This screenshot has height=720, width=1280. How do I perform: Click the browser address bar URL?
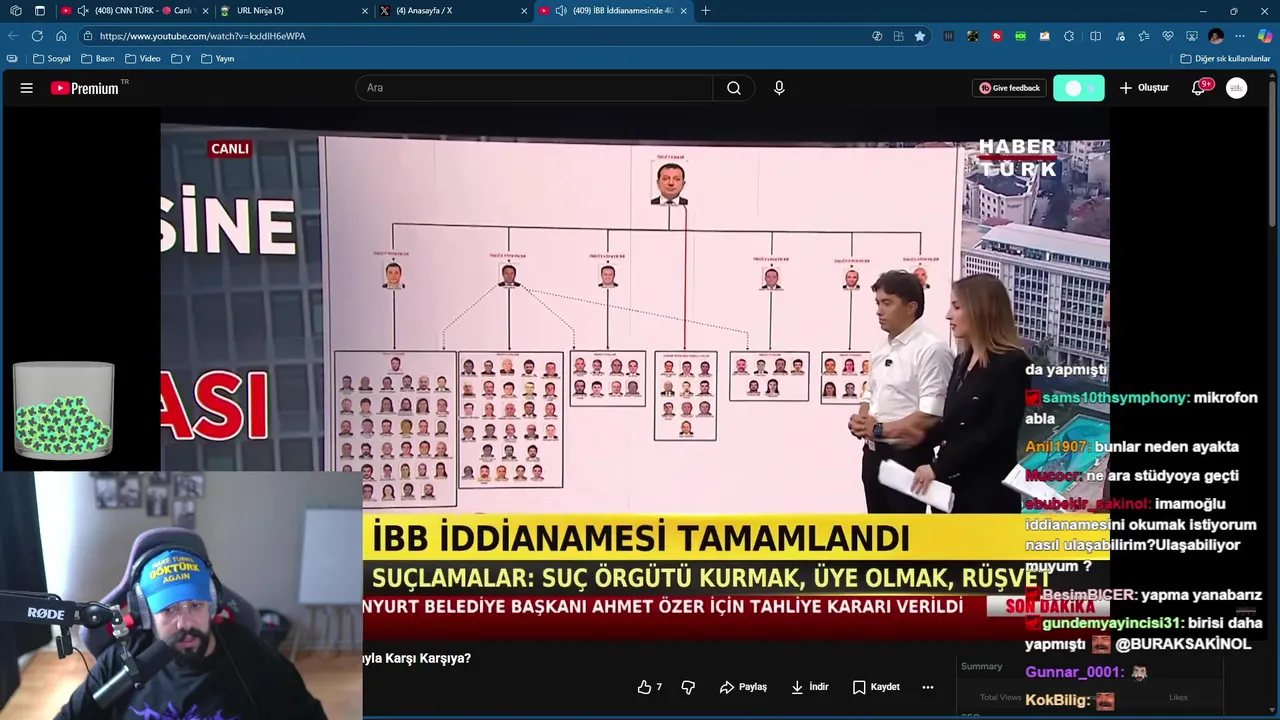pos(203,36)
